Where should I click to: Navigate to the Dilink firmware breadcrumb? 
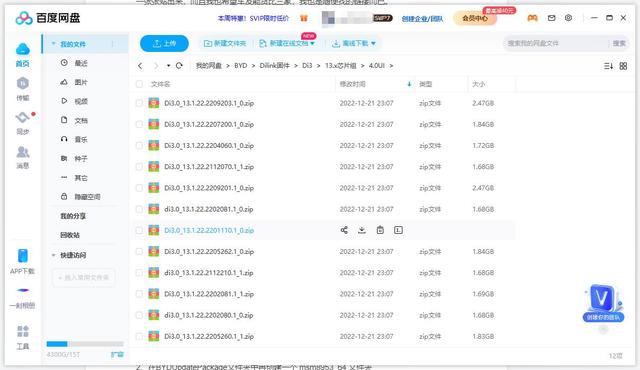pyautogui.click(x=274, y=66)
